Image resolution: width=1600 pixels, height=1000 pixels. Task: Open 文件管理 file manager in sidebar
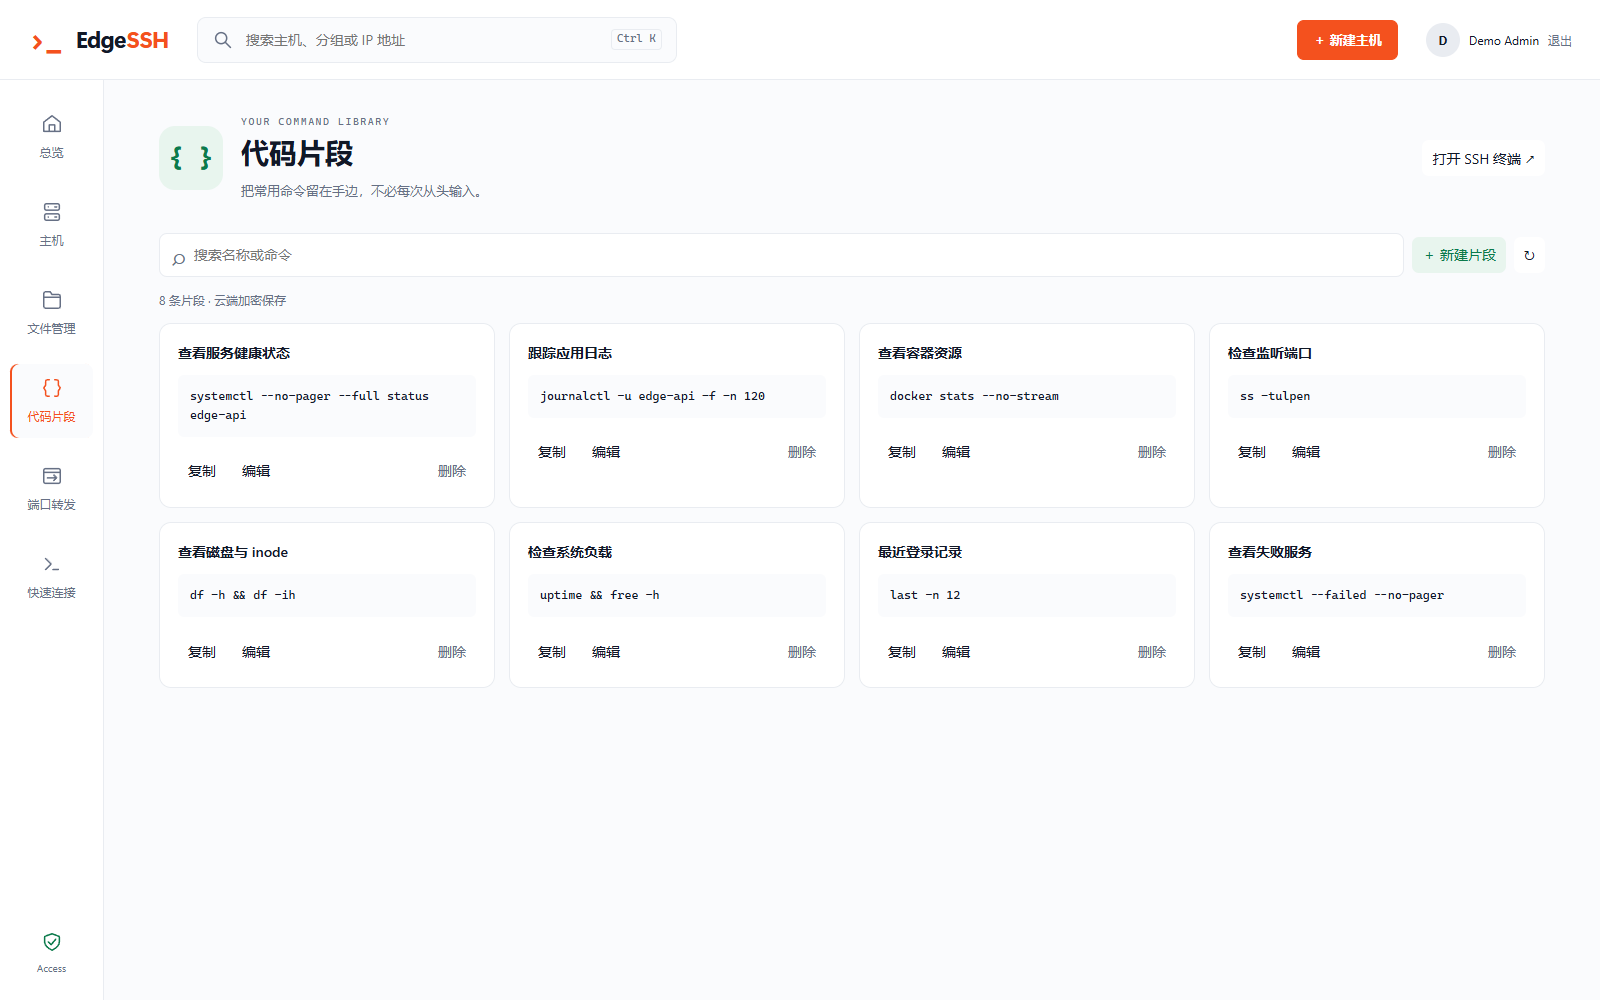tap(51, 313)
